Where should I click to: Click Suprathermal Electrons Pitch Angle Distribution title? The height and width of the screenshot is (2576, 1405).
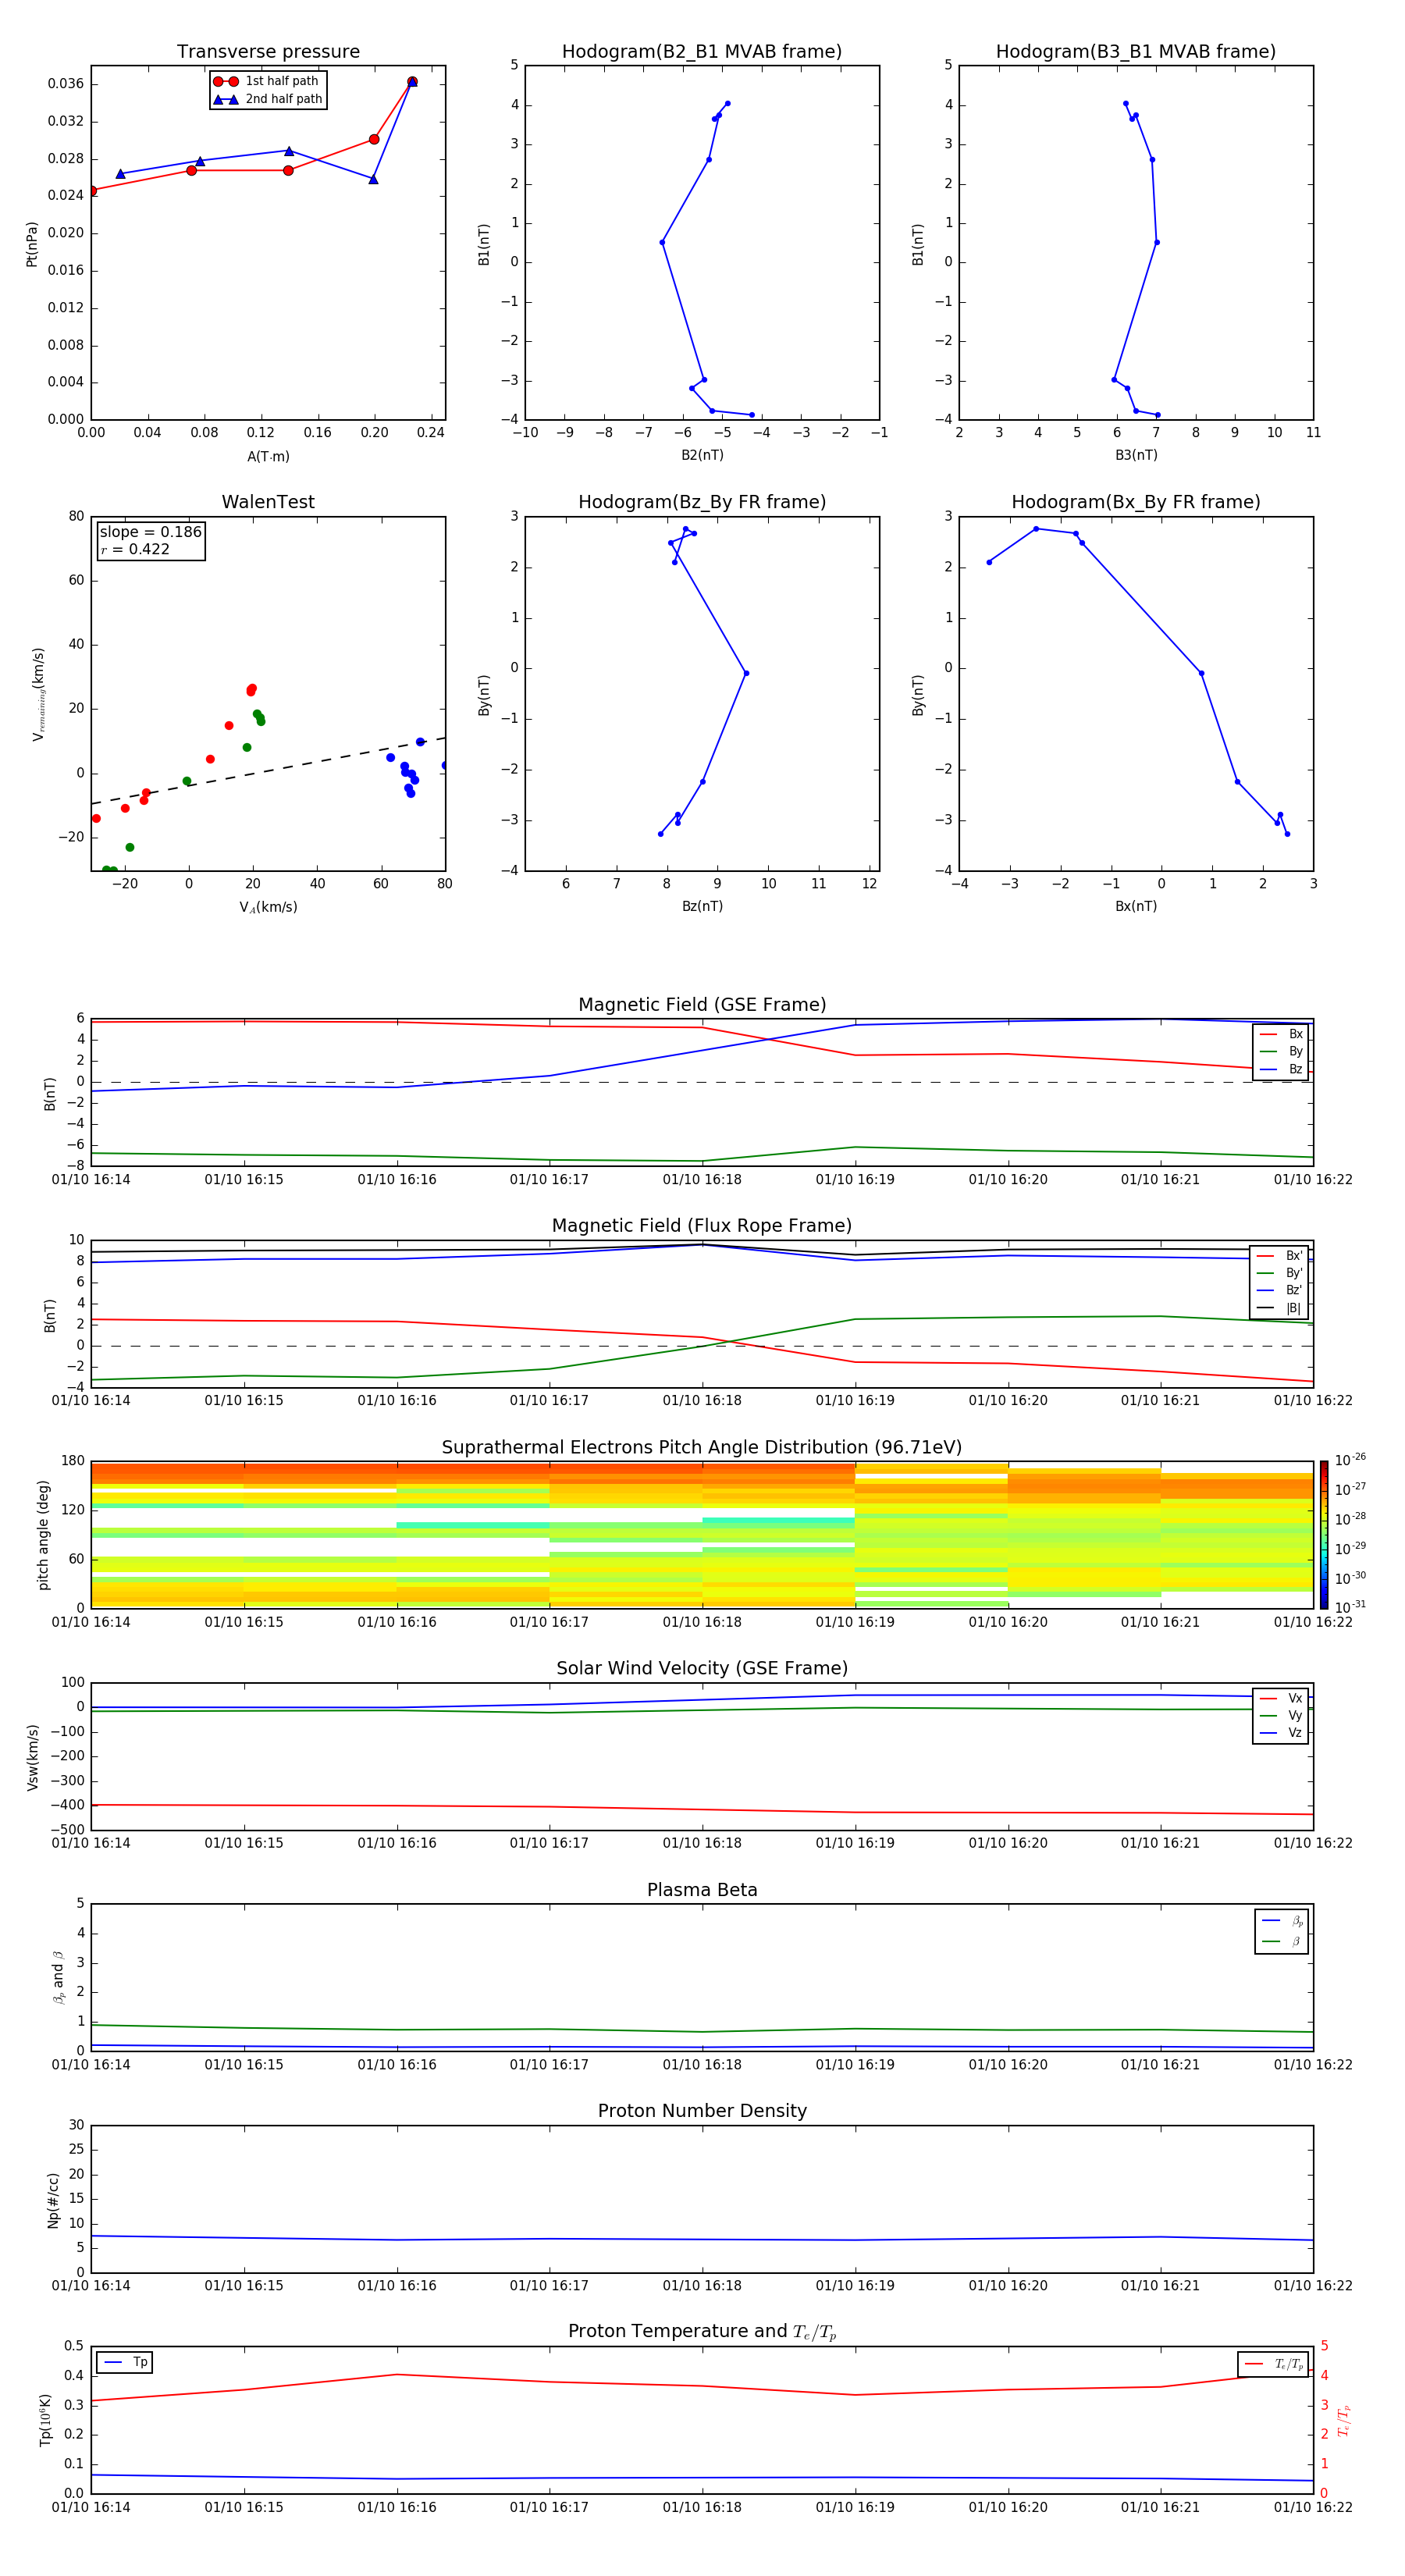(x=702, y=1448)
